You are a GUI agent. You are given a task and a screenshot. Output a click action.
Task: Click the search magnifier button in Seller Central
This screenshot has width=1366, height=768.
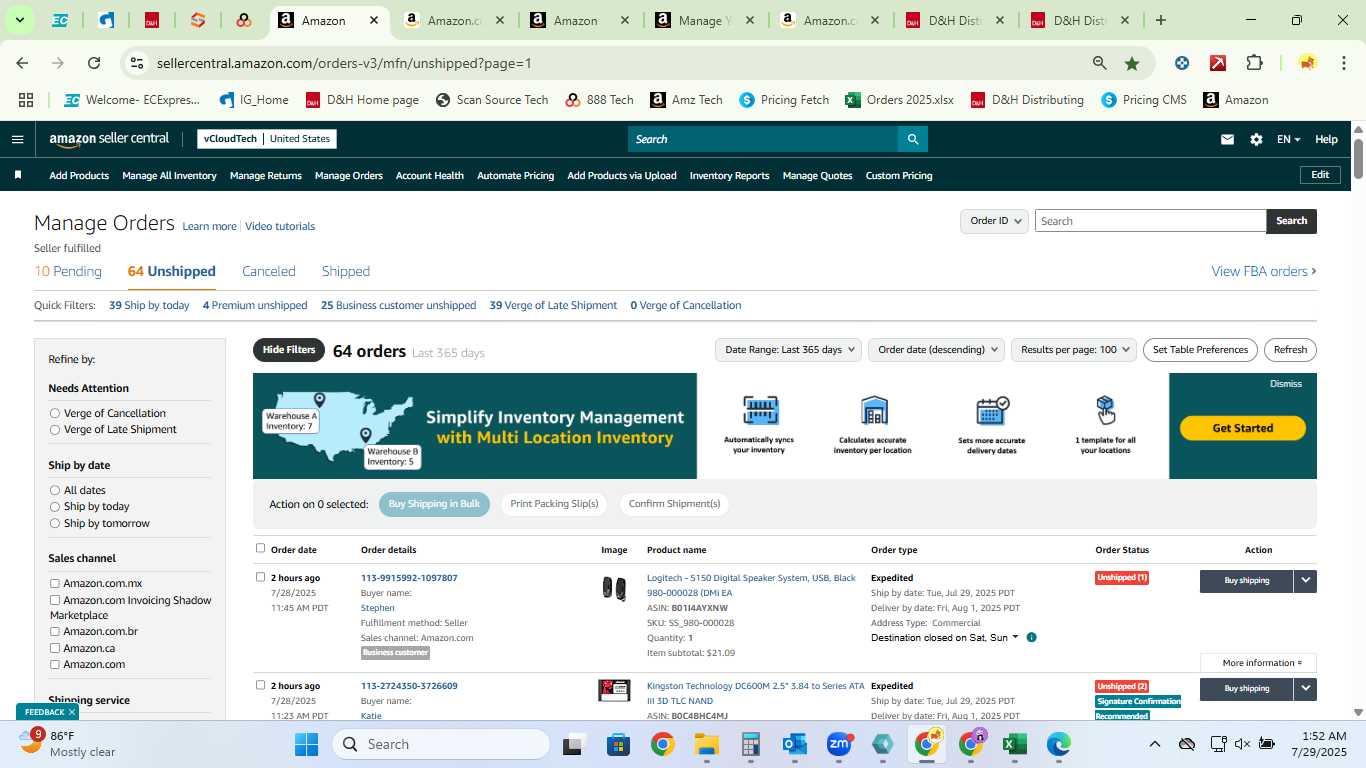[912, 139]
